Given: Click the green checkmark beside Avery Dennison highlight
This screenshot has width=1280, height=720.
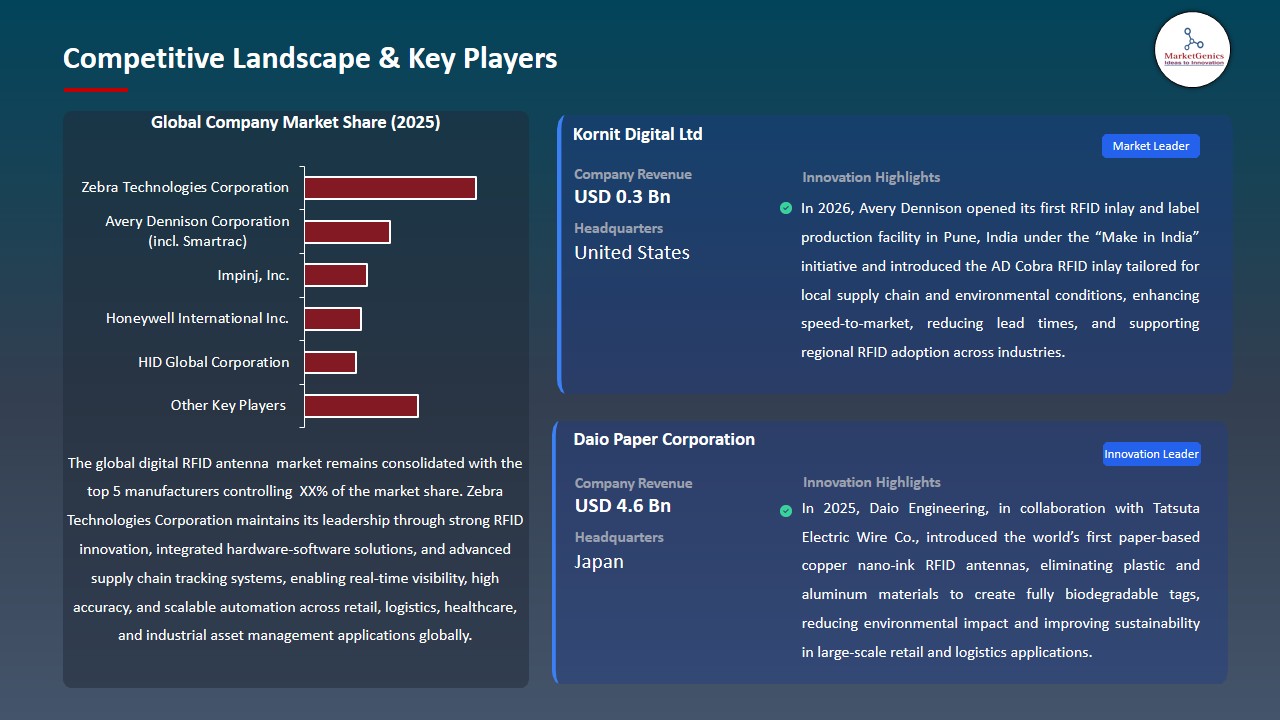Looking at the screenshot, I should point(786,208).
